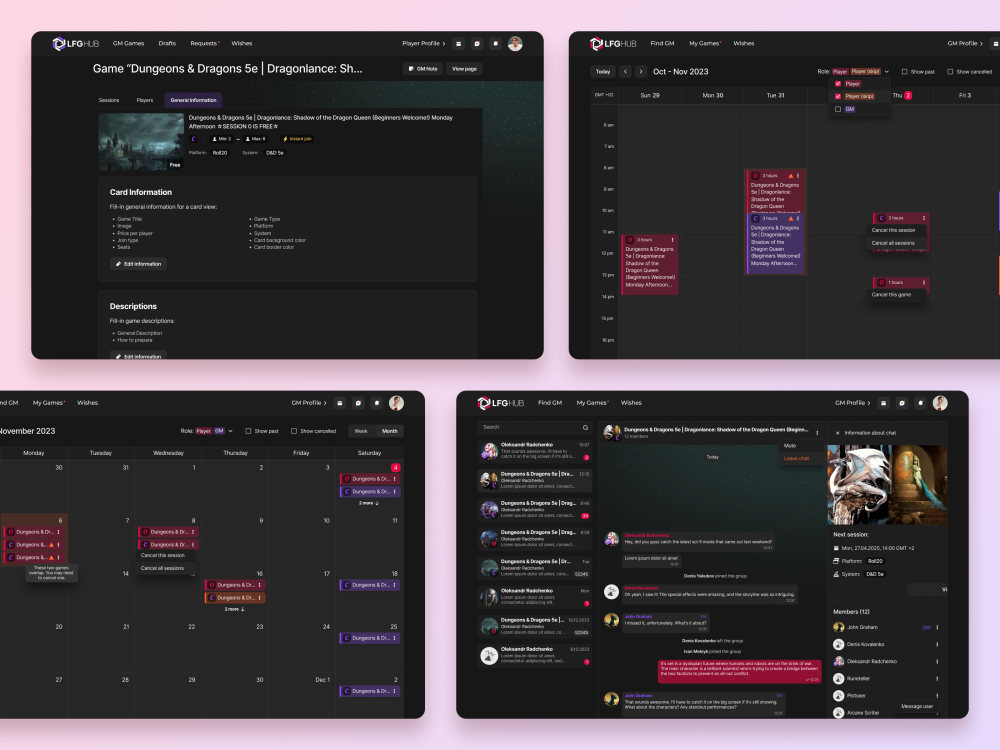Toggle Show cancelled checkbox in month calendar

(x=294, y=431)
